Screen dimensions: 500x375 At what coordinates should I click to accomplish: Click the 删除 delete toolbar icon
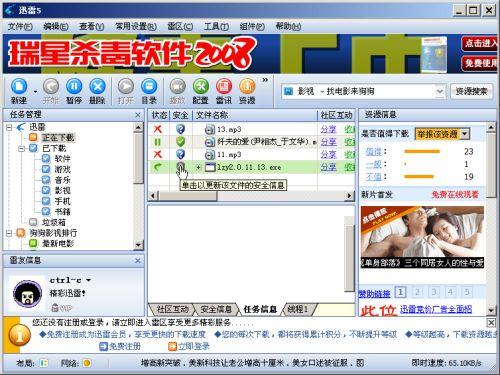point(97,91)
